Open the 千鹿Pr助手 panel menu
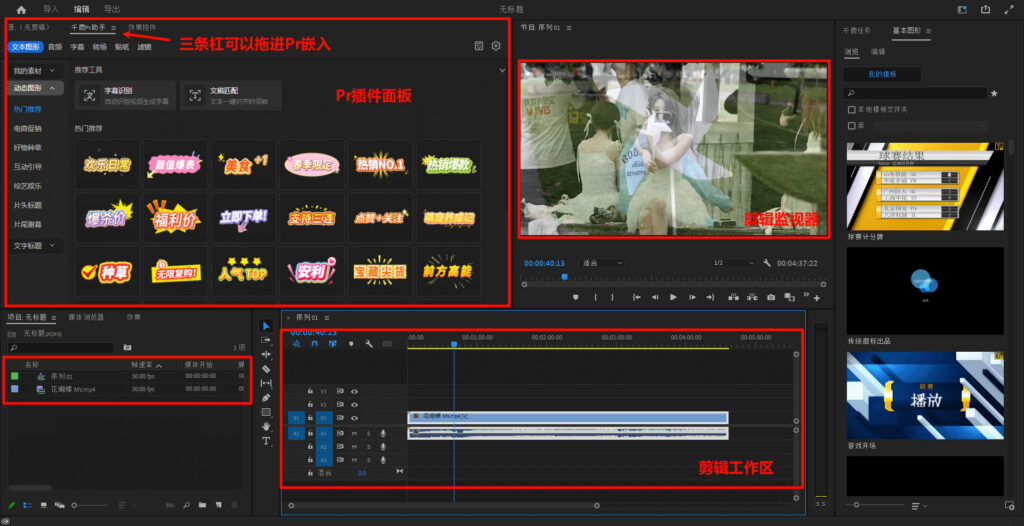The width and height of the screenshot is (1024, 526). [114, 28]
